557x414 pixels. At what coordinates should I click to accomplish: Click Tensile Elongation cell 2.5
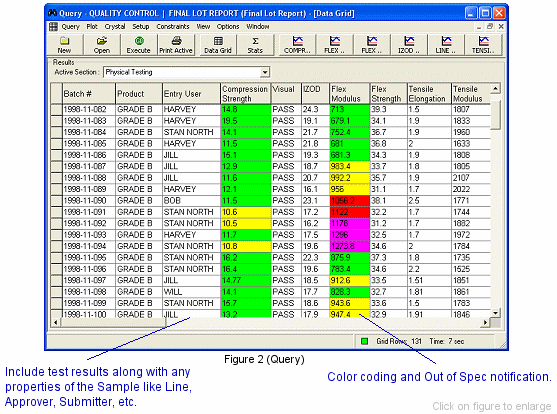429,201
